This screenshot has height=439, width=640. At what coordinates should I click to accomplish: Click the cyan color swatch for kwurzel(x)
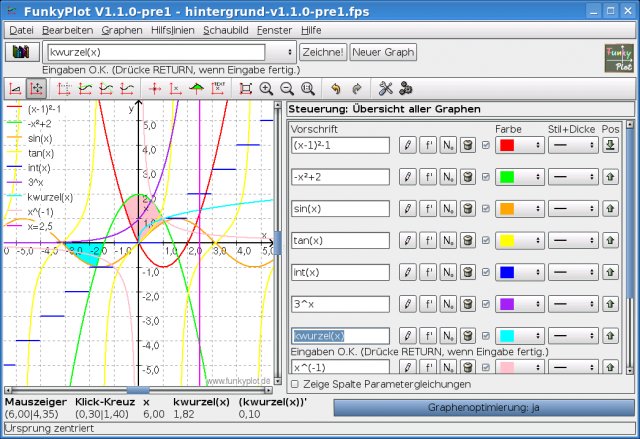point(507,336)
